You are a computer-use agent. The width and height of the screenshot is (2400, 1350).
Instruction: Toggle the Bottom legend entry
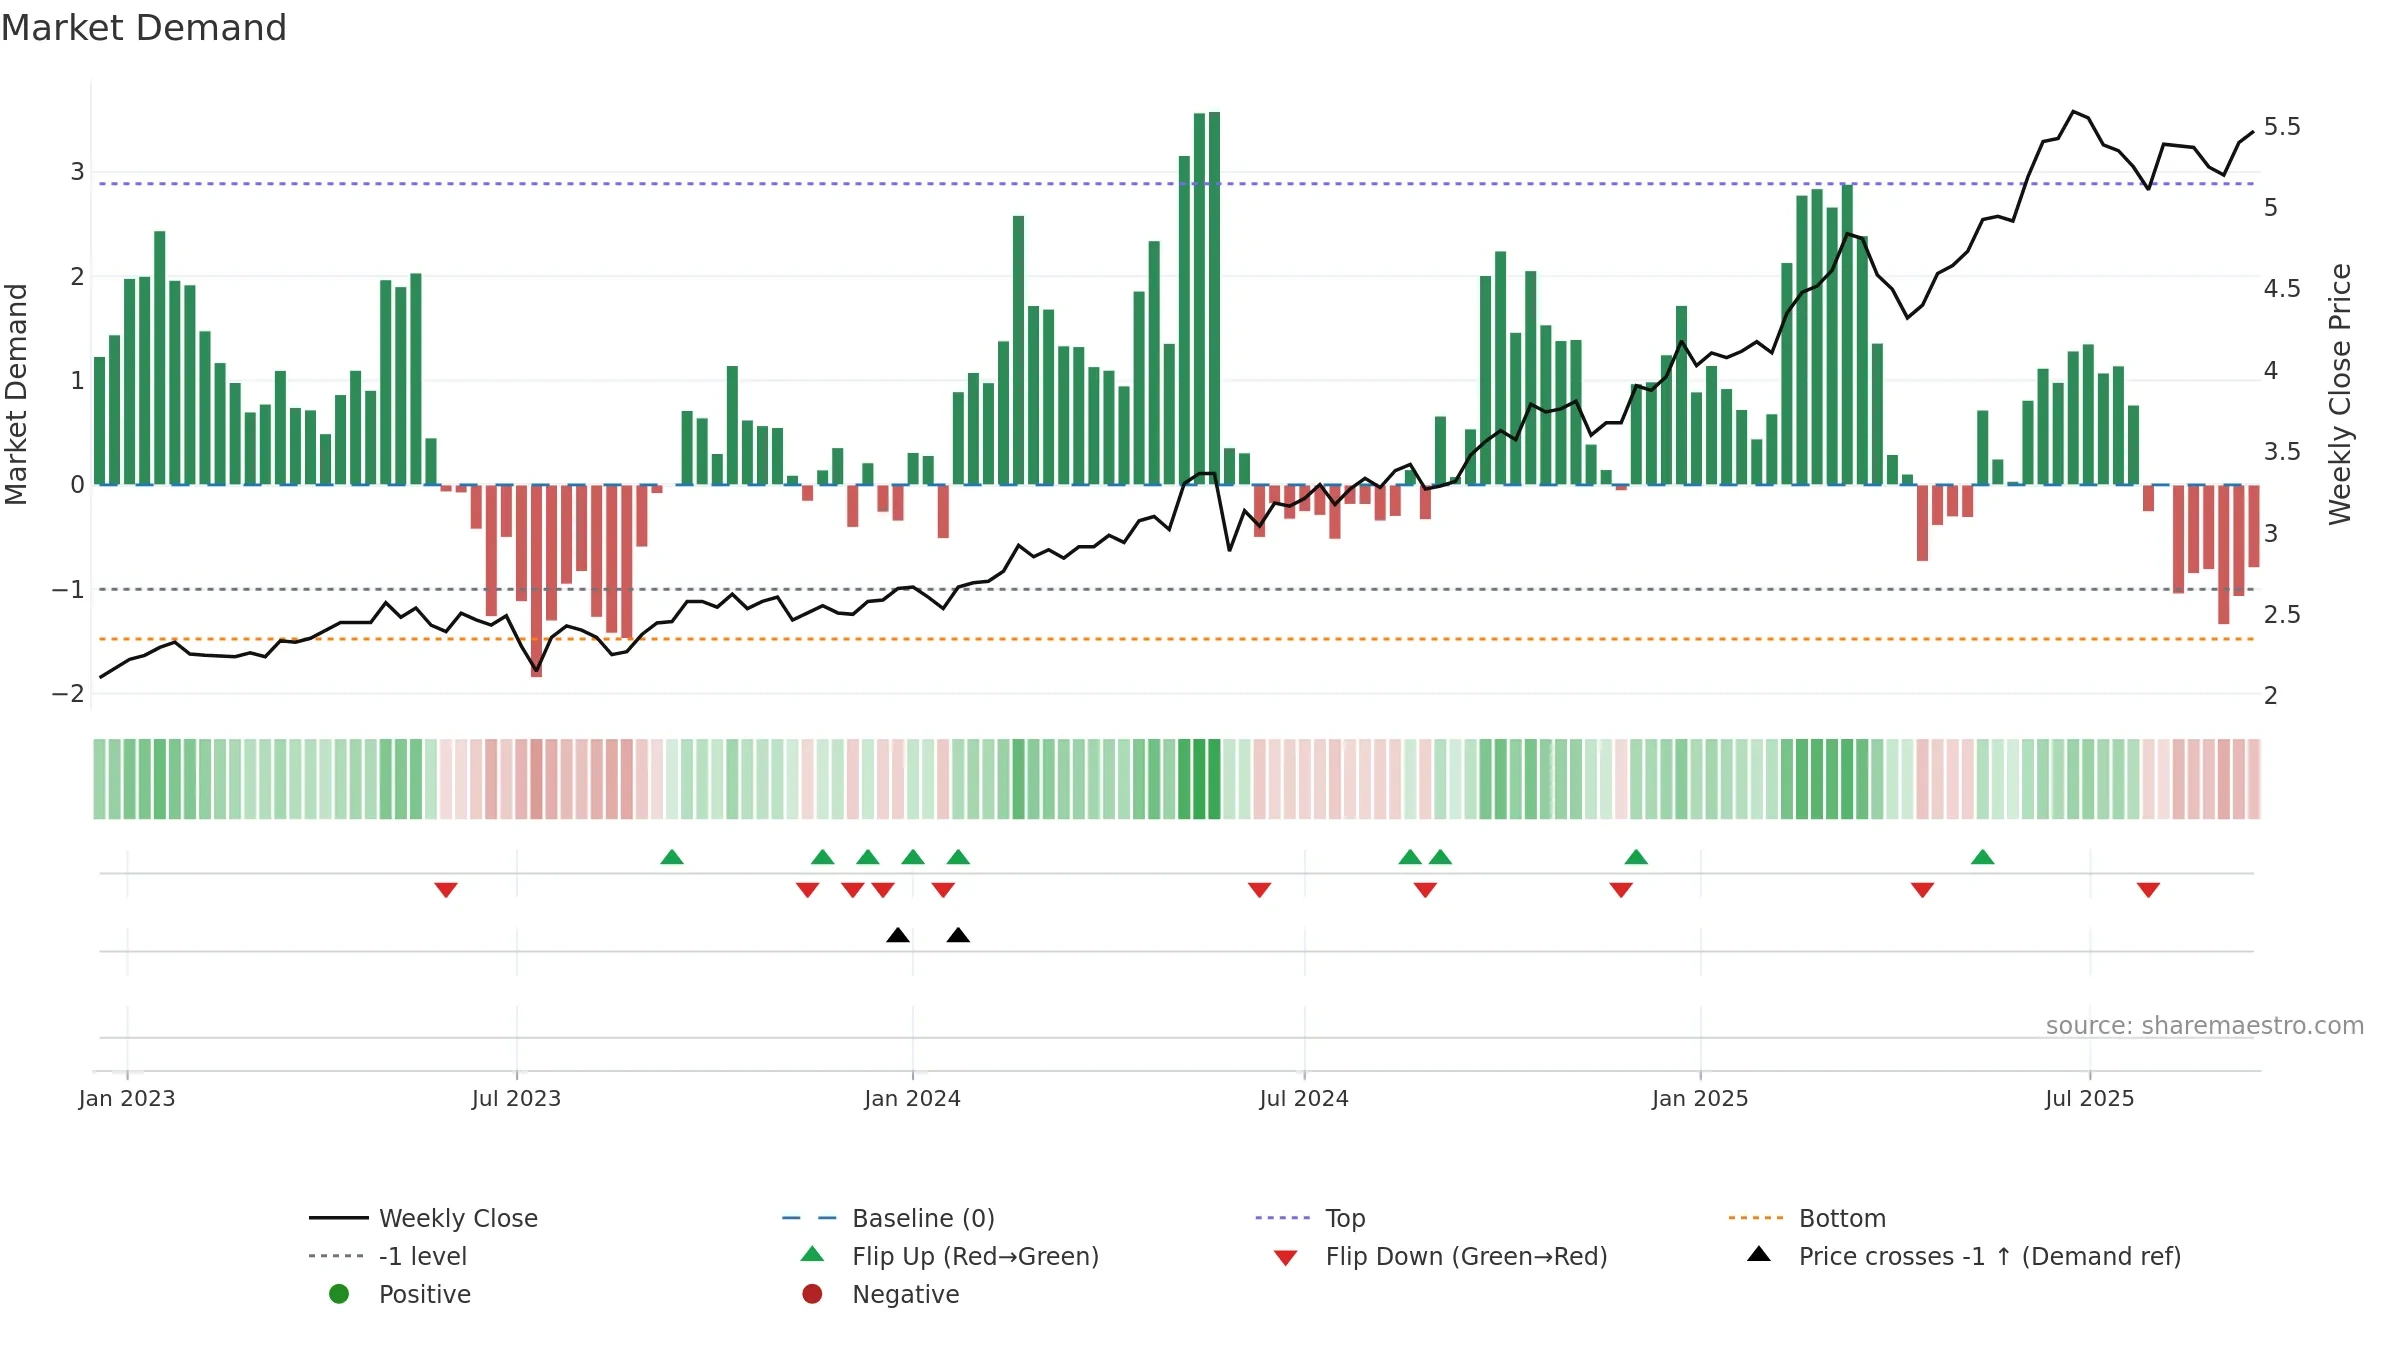pos(1807,1218)
